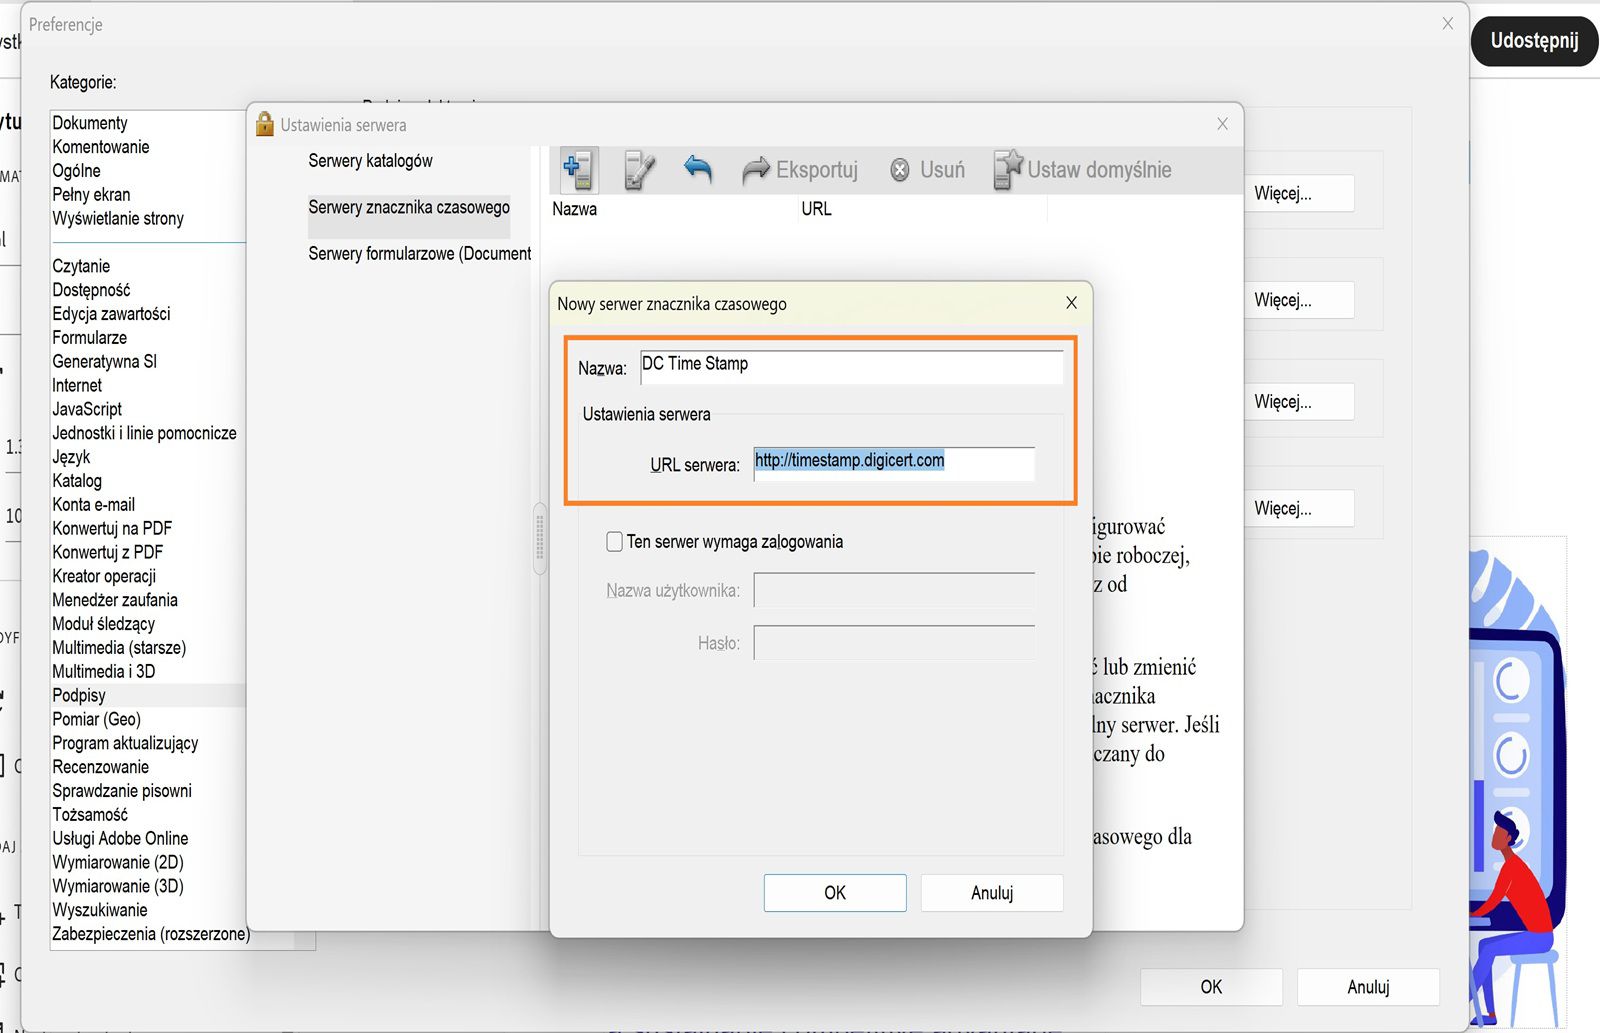This screenshot has width=1600, height=1033.
Task: Click the Eksportuj toolbar button
Action: [800, 170]
